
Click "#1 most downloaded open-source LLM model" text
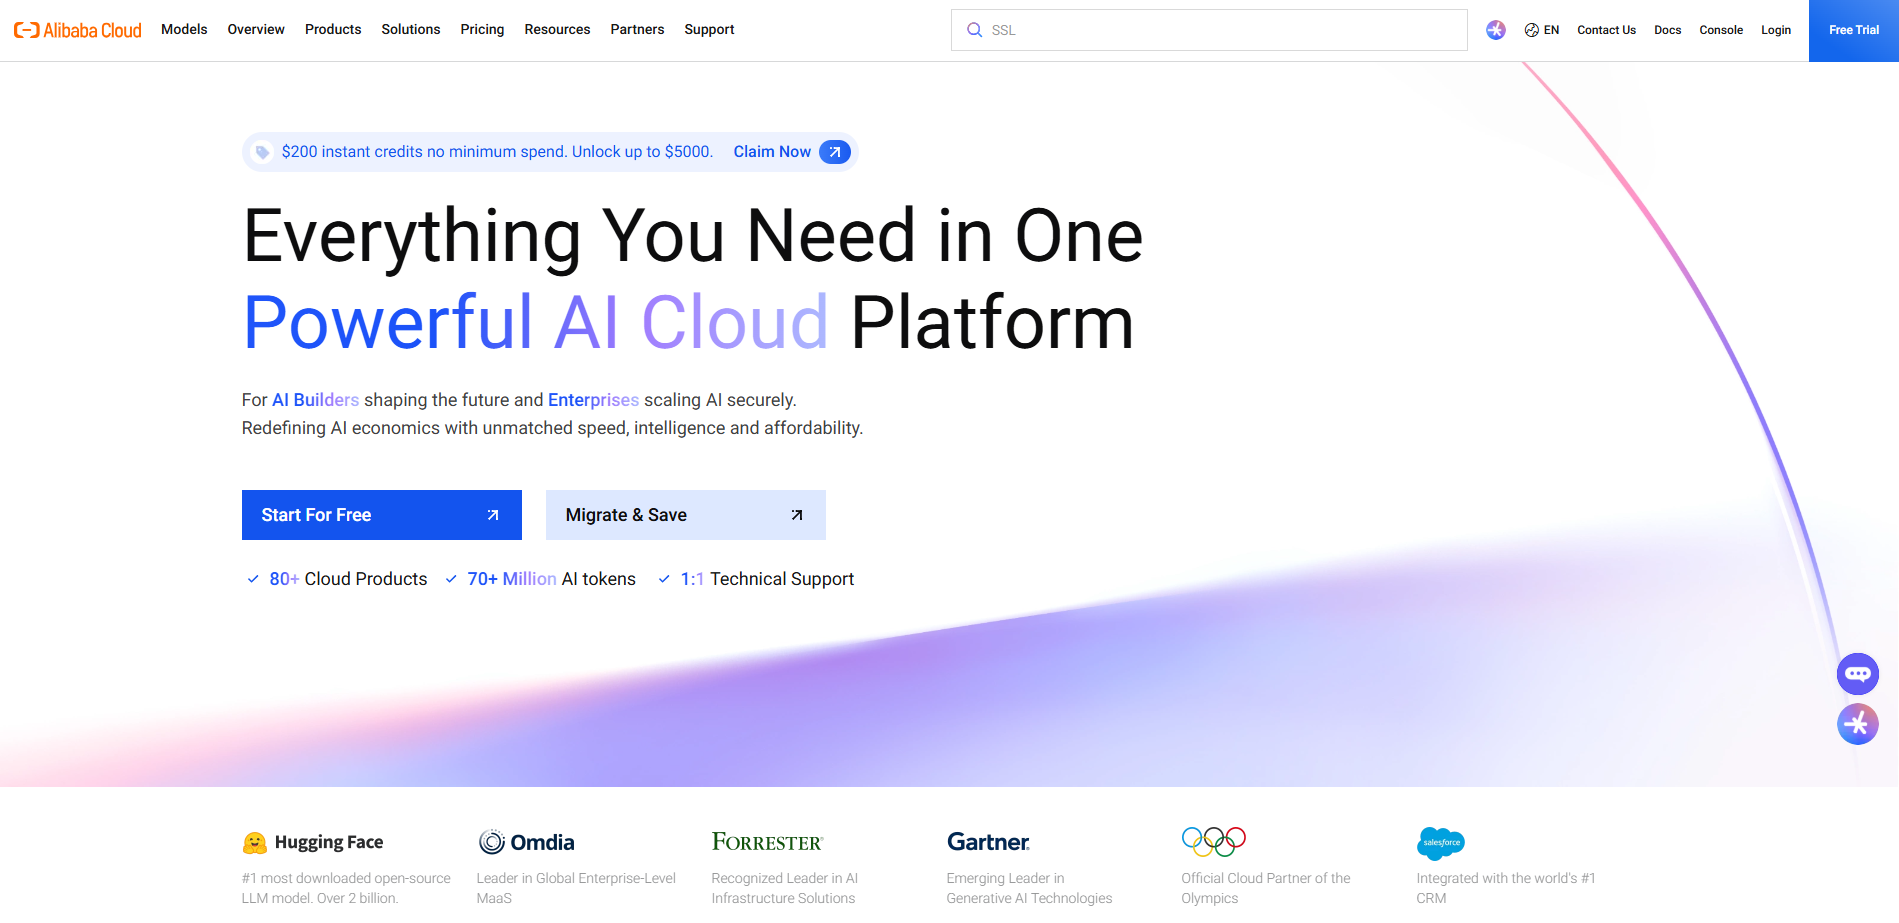point(346,888)
